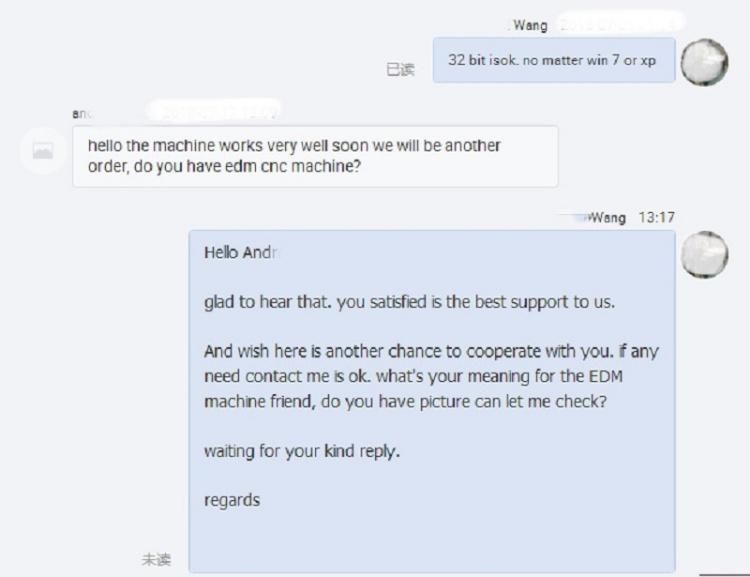Viewport: 750px width, 577px height.
Task: Click the Wang sender name at top
Action: pos(529,25)
